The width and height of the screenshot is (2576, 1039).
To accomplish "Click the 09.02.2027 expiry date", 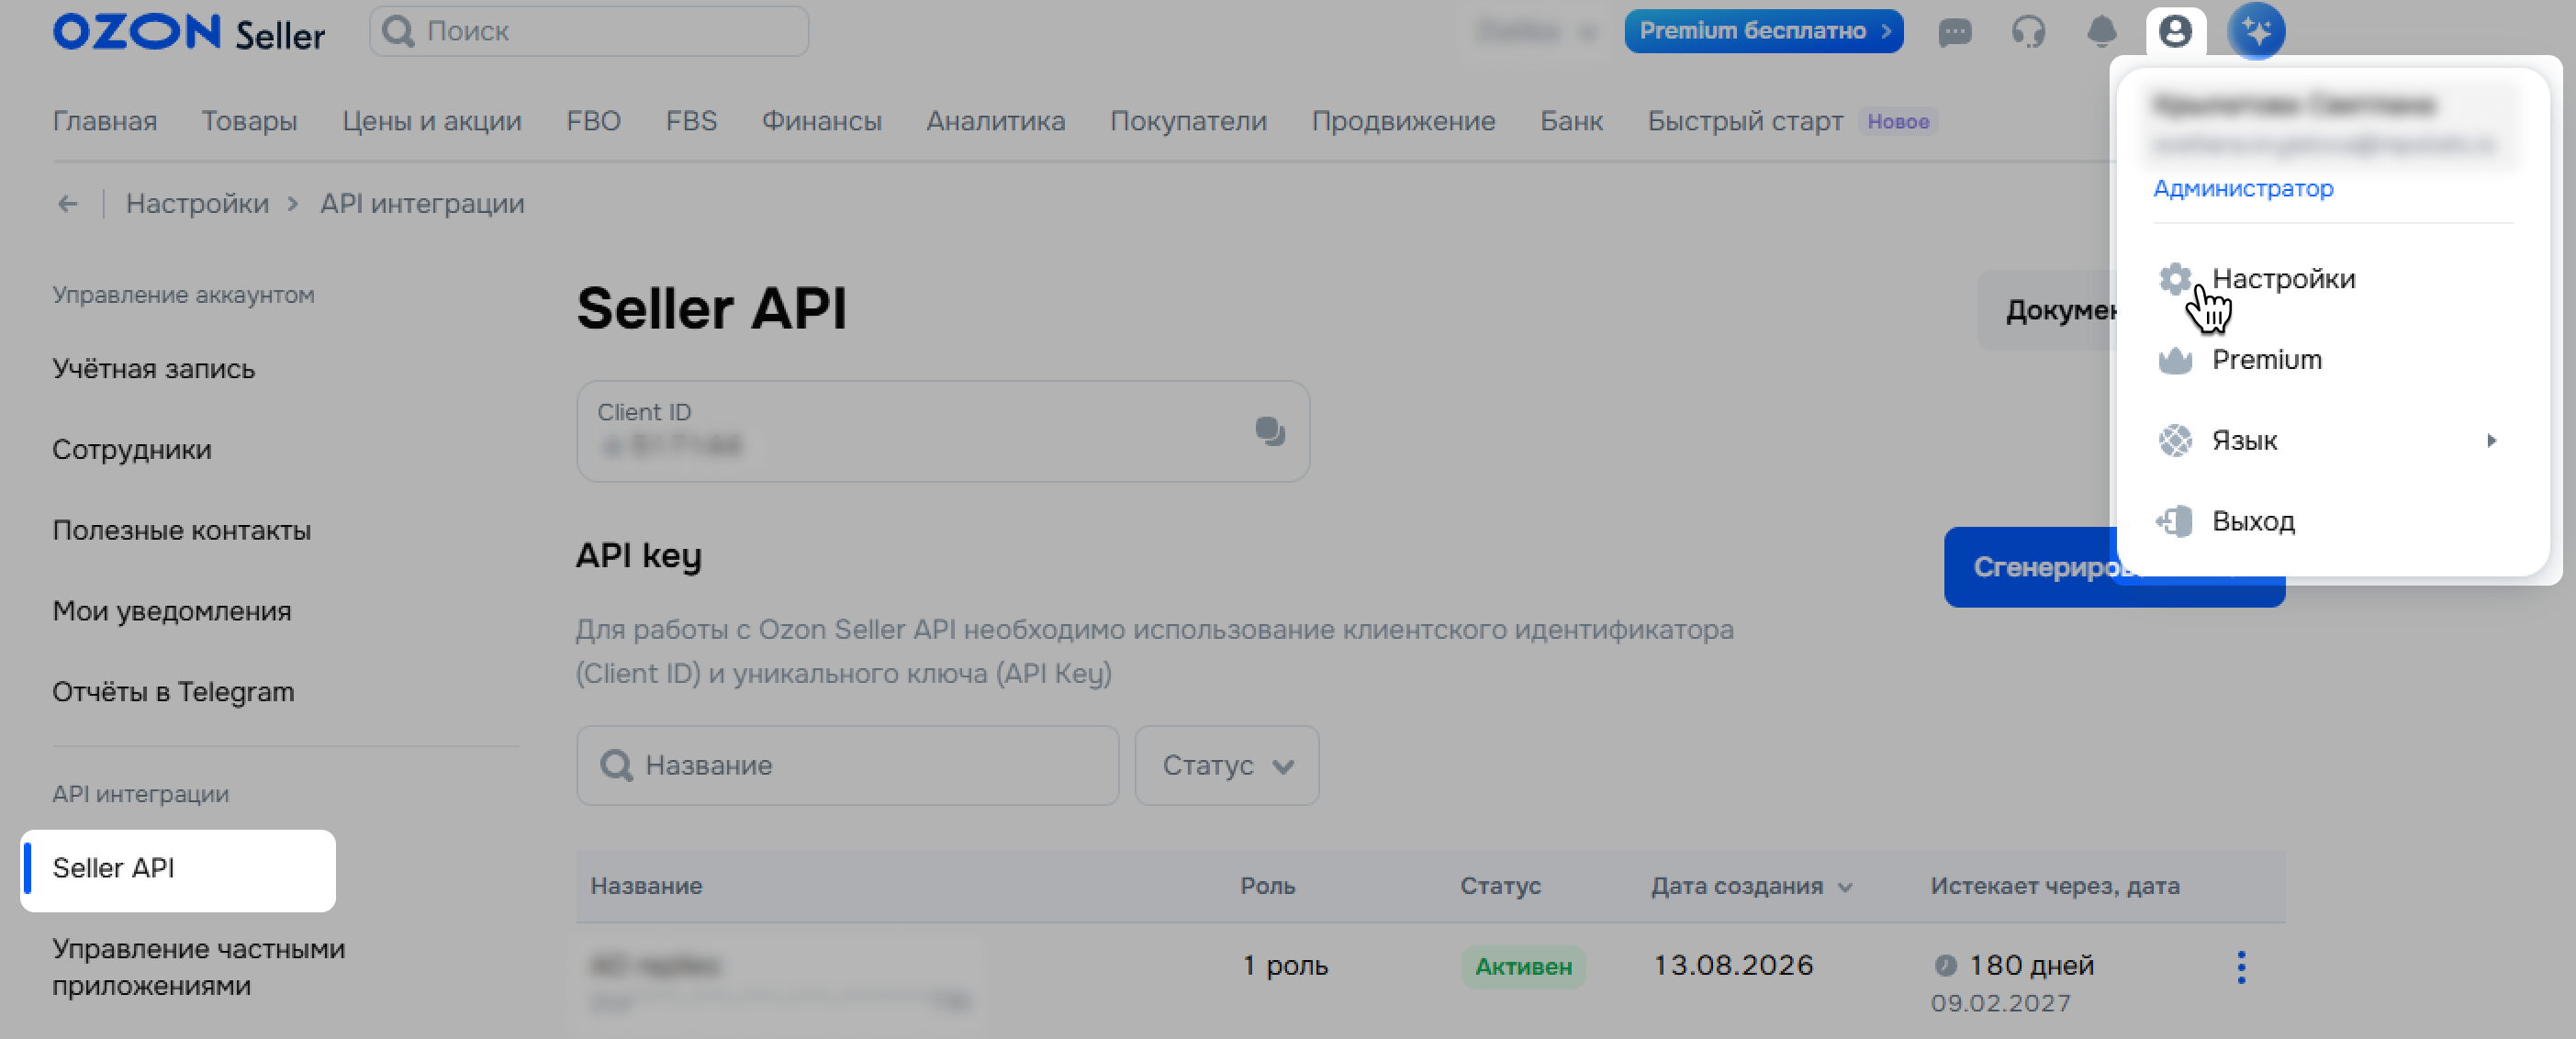I will [x=2000, y=1003].
